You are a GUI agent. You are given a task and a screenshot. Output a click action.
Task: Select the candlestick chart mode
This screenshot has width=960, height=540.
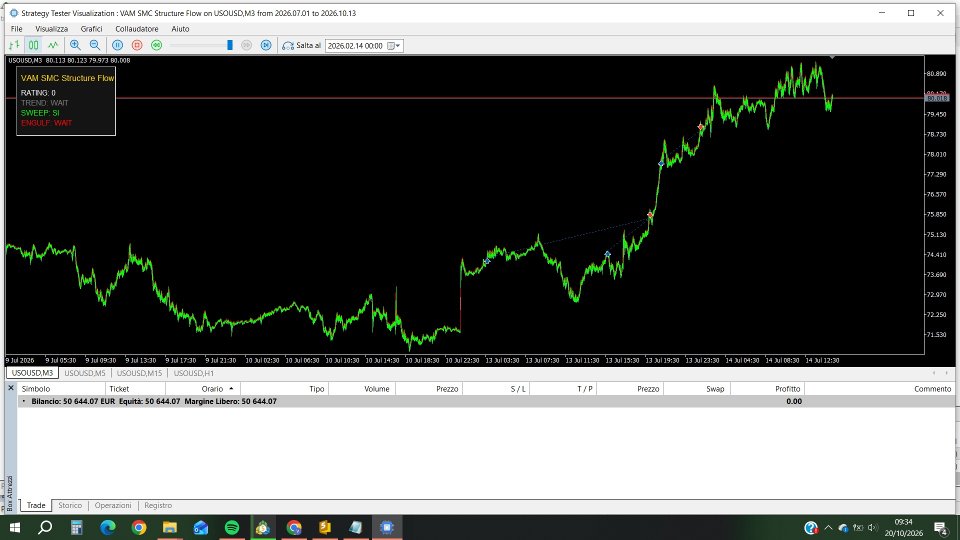click(x=34, y=45)
